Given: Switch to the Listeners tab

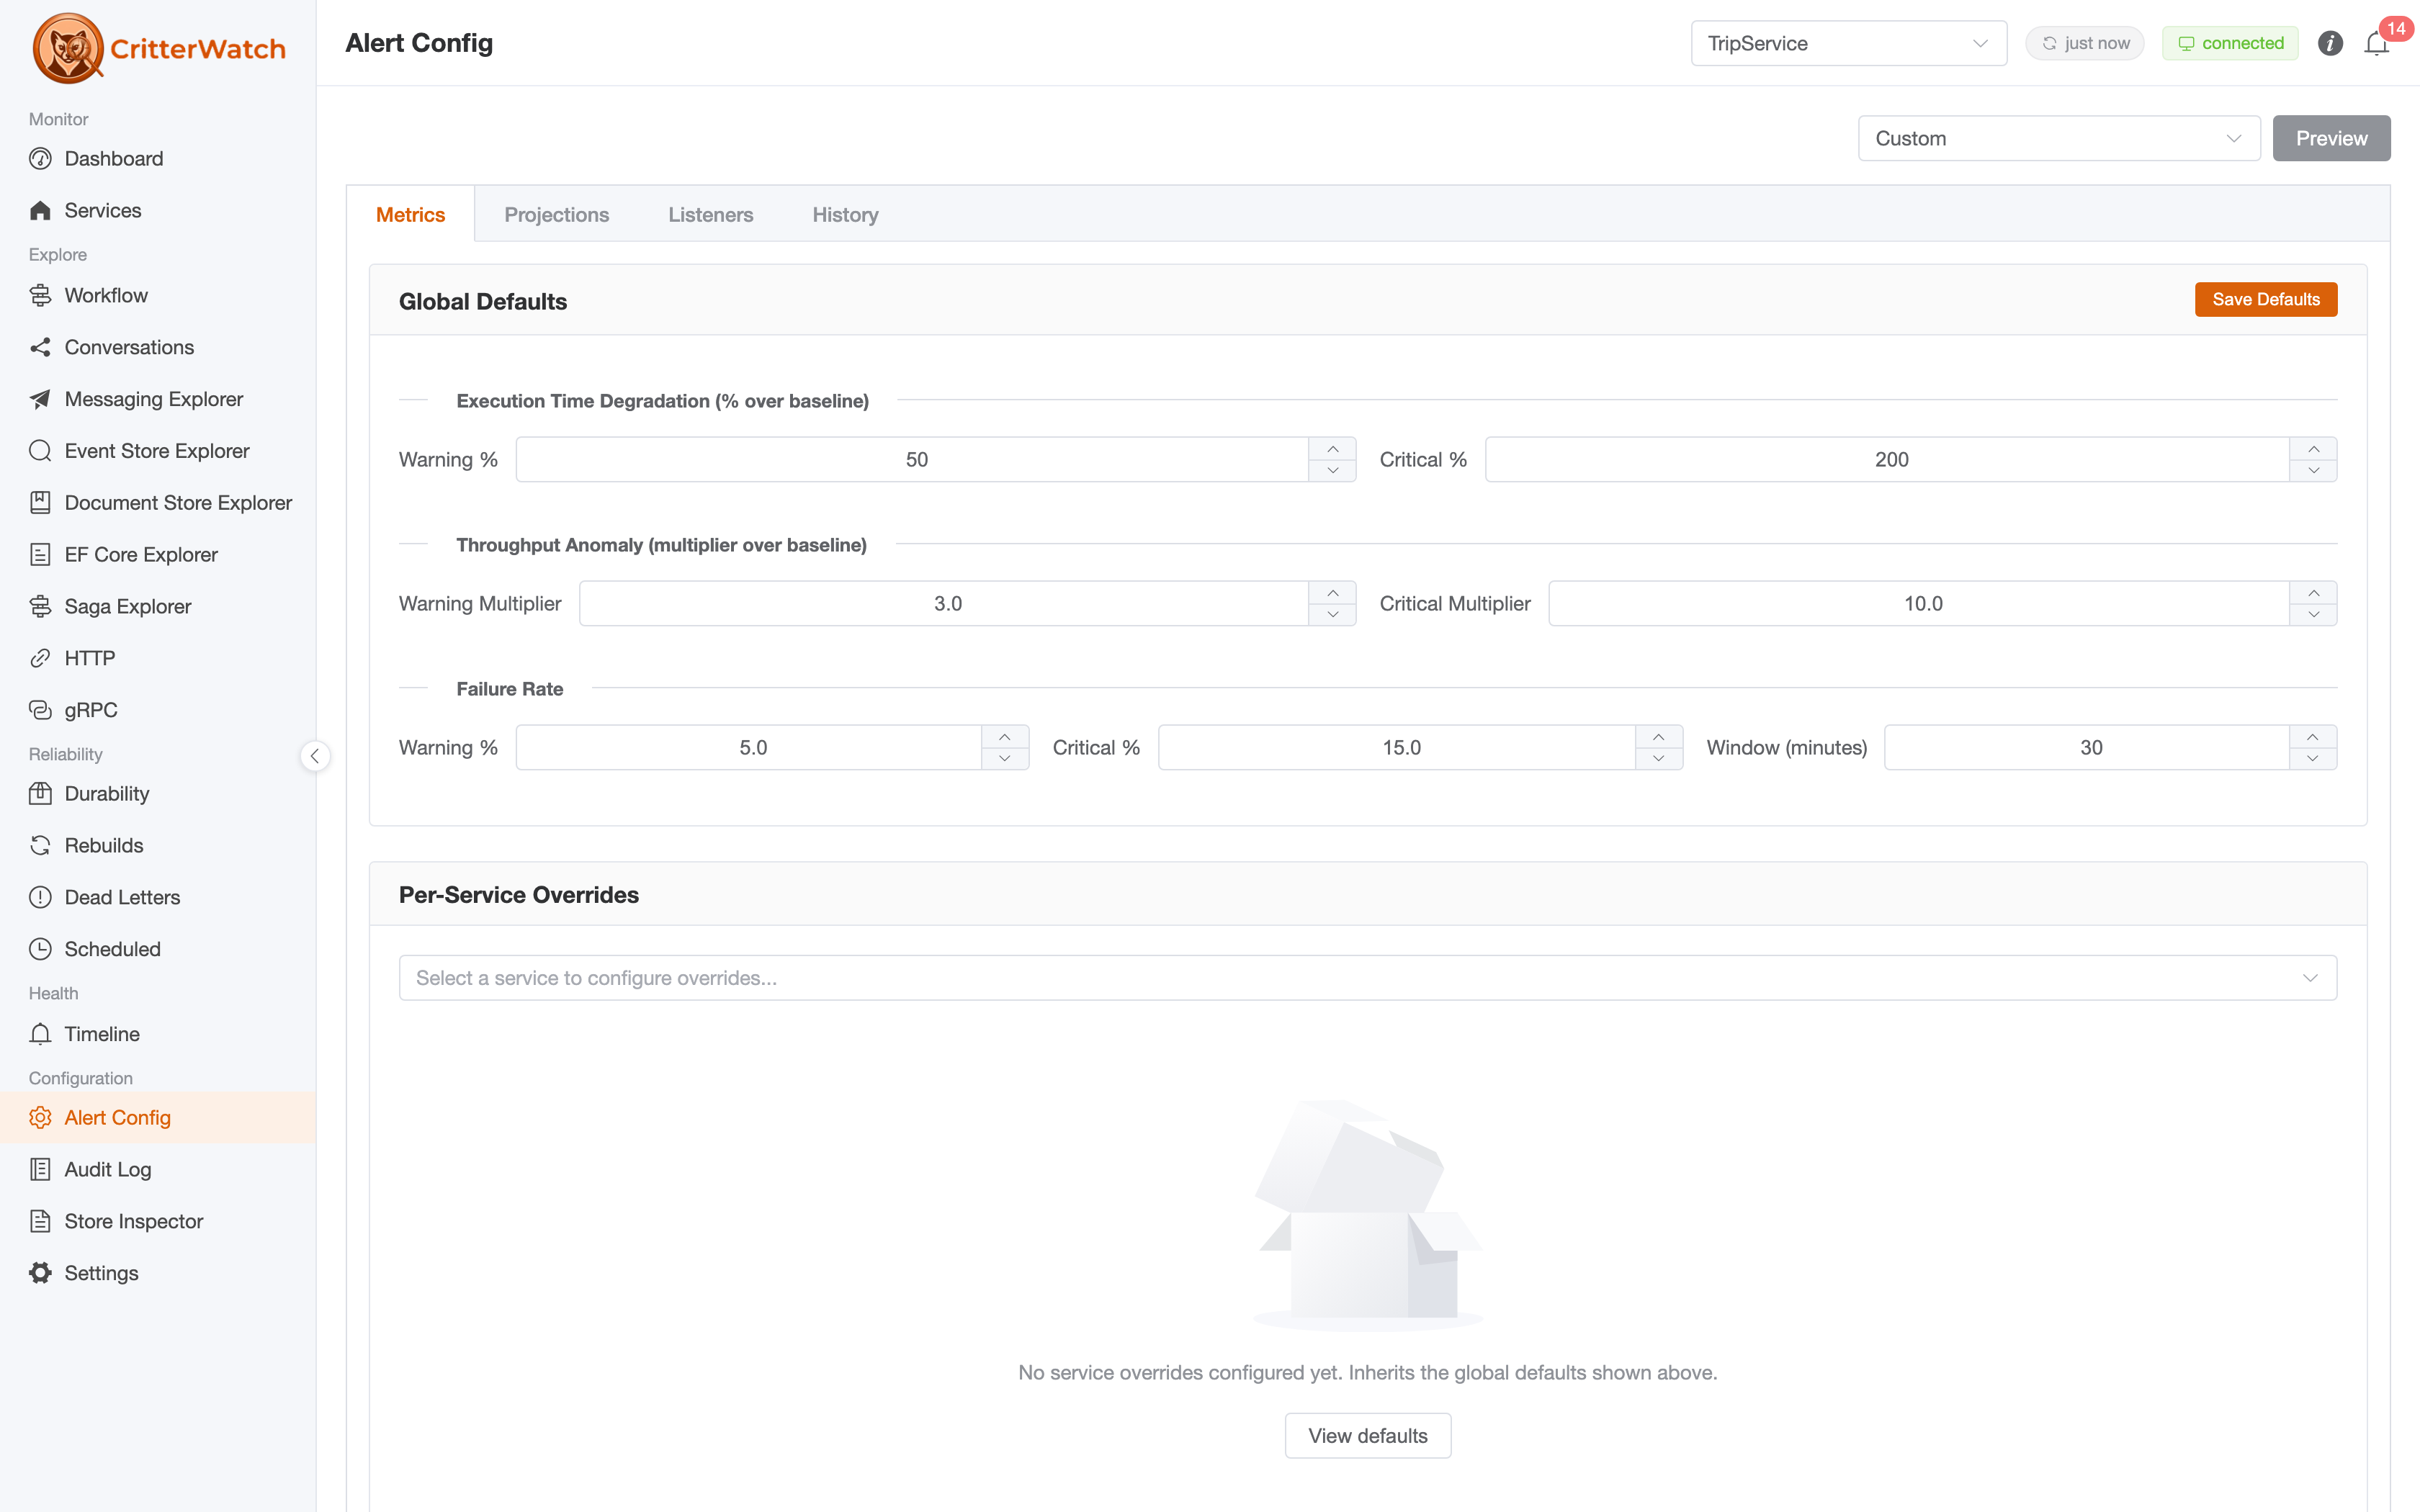Looking at the screenshot, I should tap(710, 214).
